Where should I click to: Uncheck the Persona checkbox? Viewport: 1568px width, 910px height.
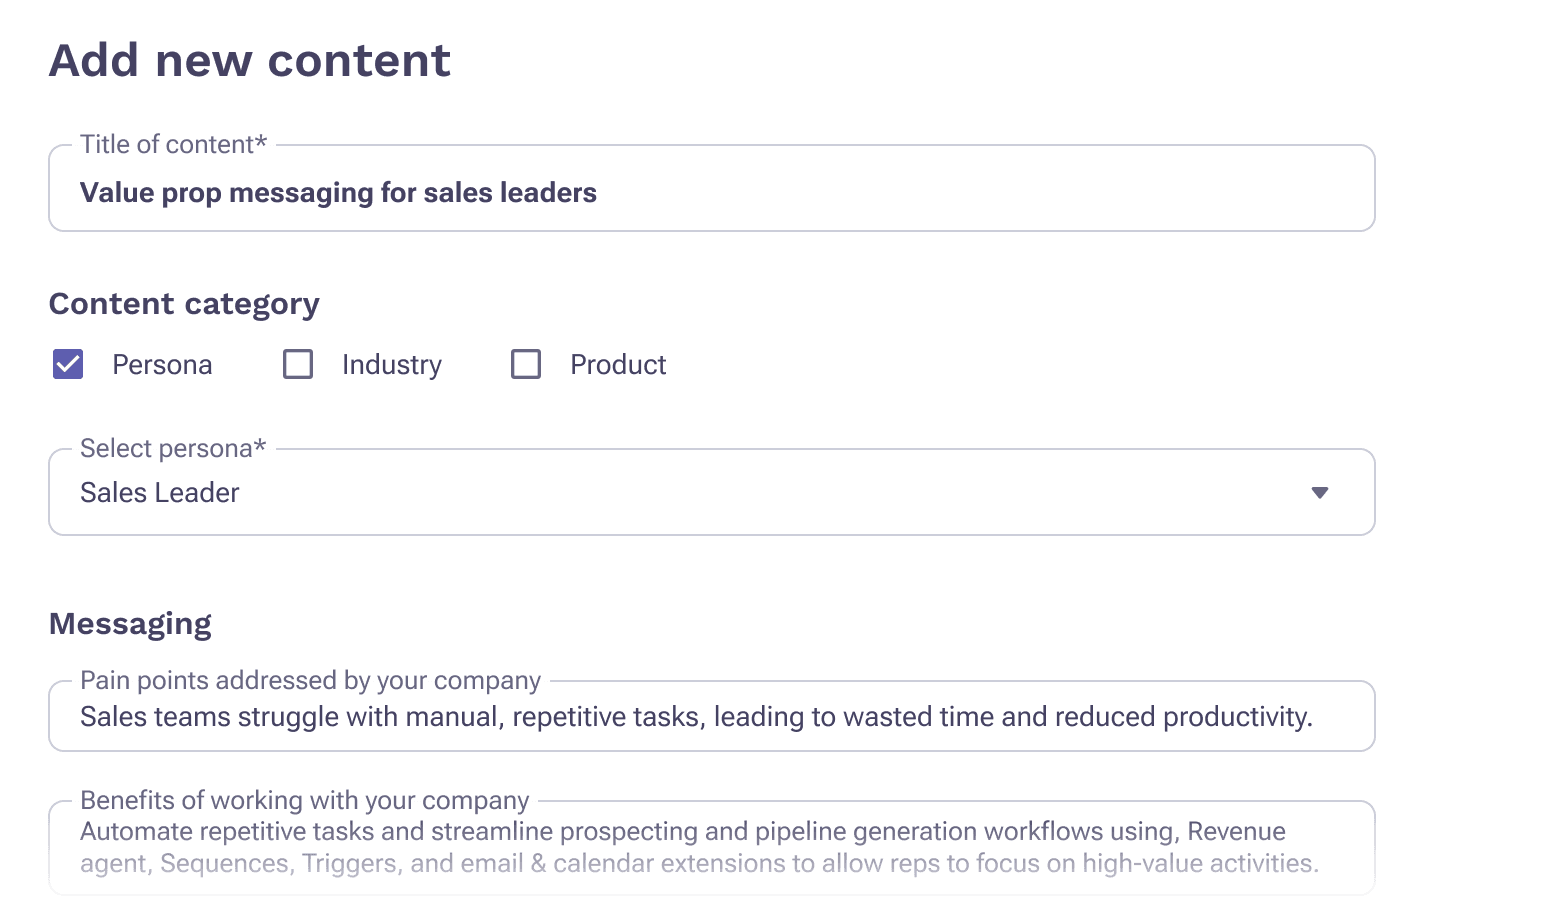tap(68, 364)
